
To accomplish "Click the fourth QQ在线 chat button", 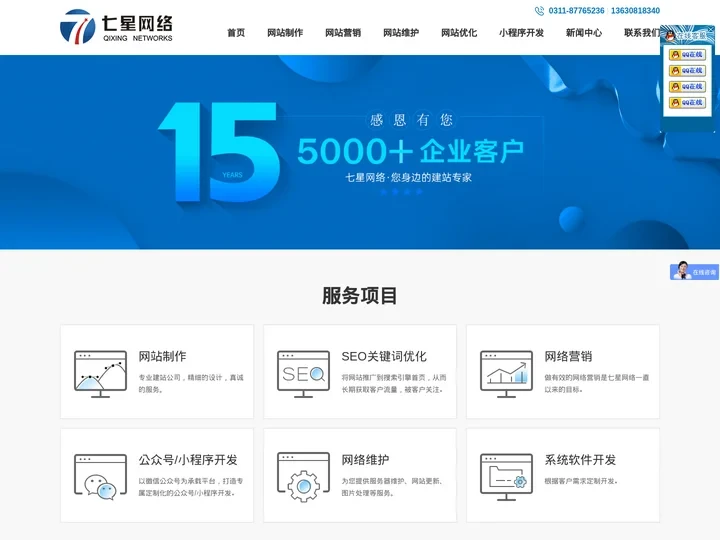I will (687, 103).
